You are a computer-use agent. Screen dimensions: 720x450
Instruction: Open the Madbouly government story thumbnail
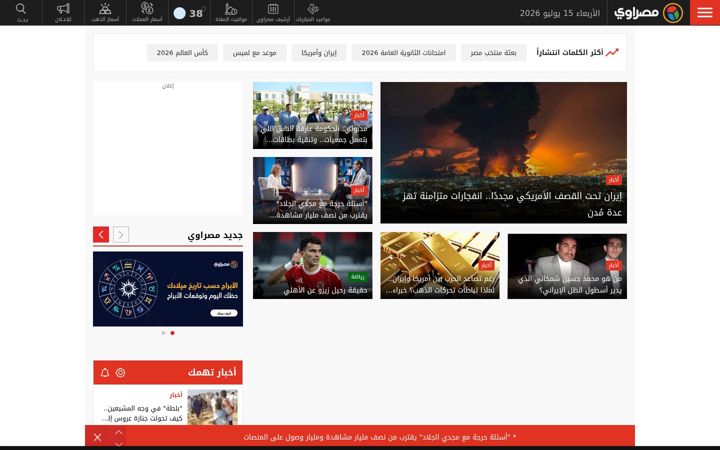click(x=313, y=115)
